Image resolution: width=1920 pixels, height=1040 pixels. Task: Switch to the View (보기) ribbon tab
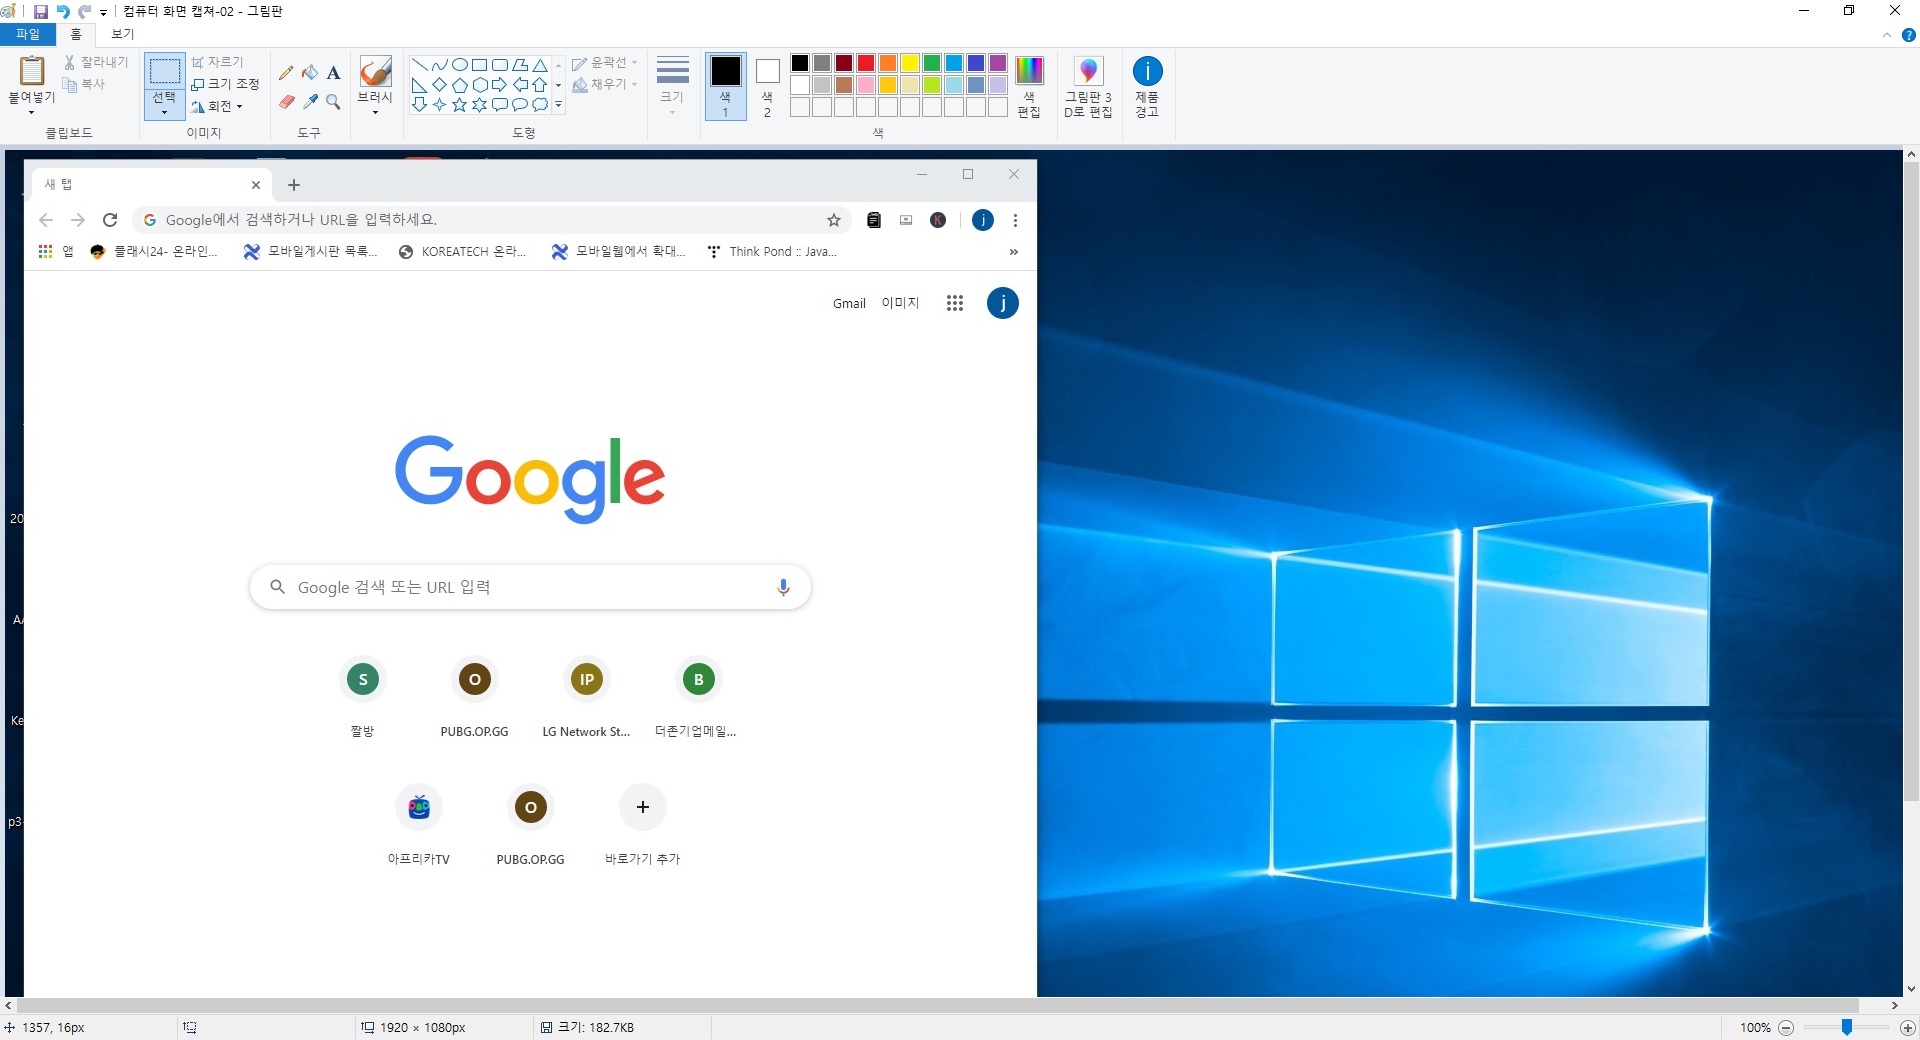tap(122, 34)
